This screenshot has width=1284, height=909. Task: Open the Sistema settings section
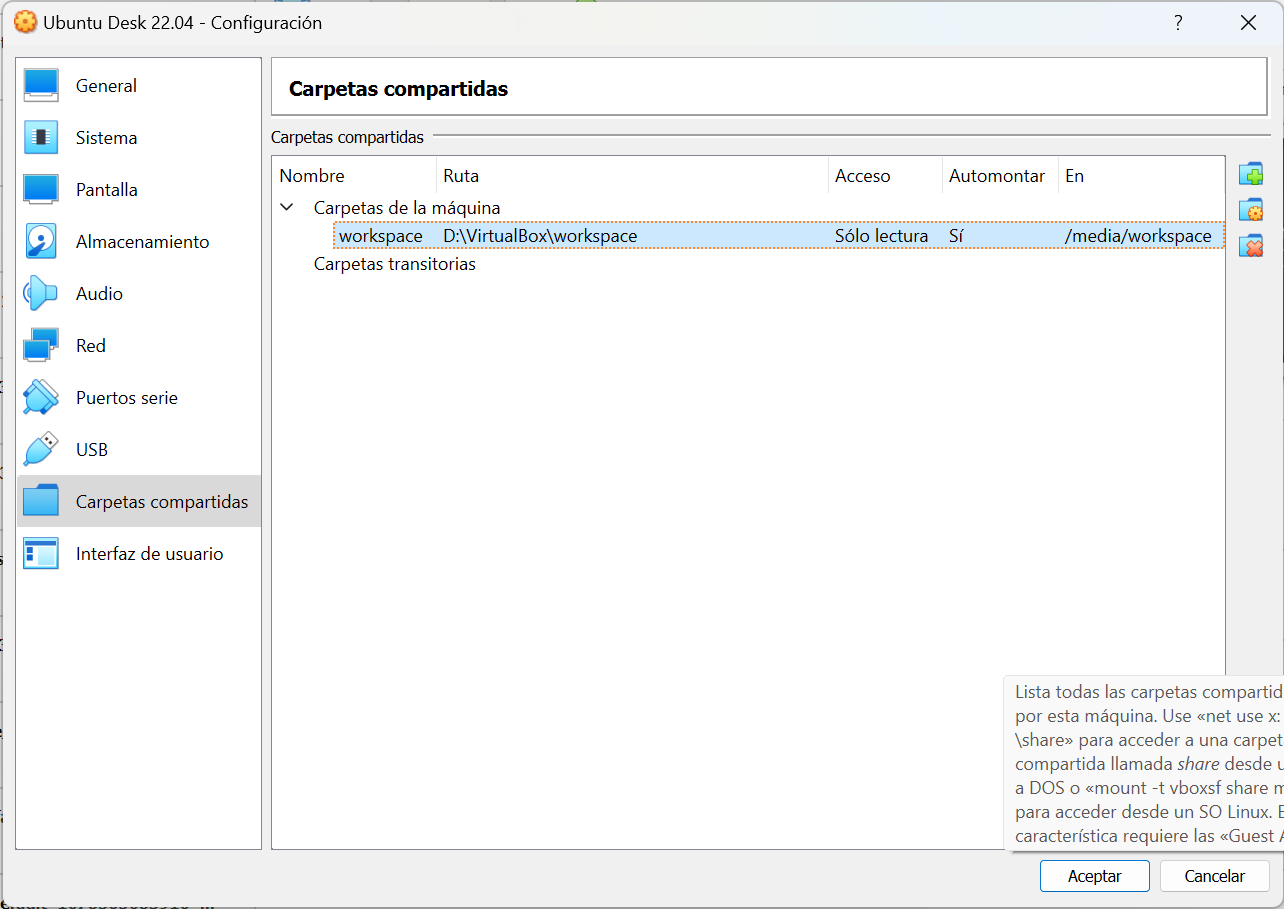pos(105,137)
